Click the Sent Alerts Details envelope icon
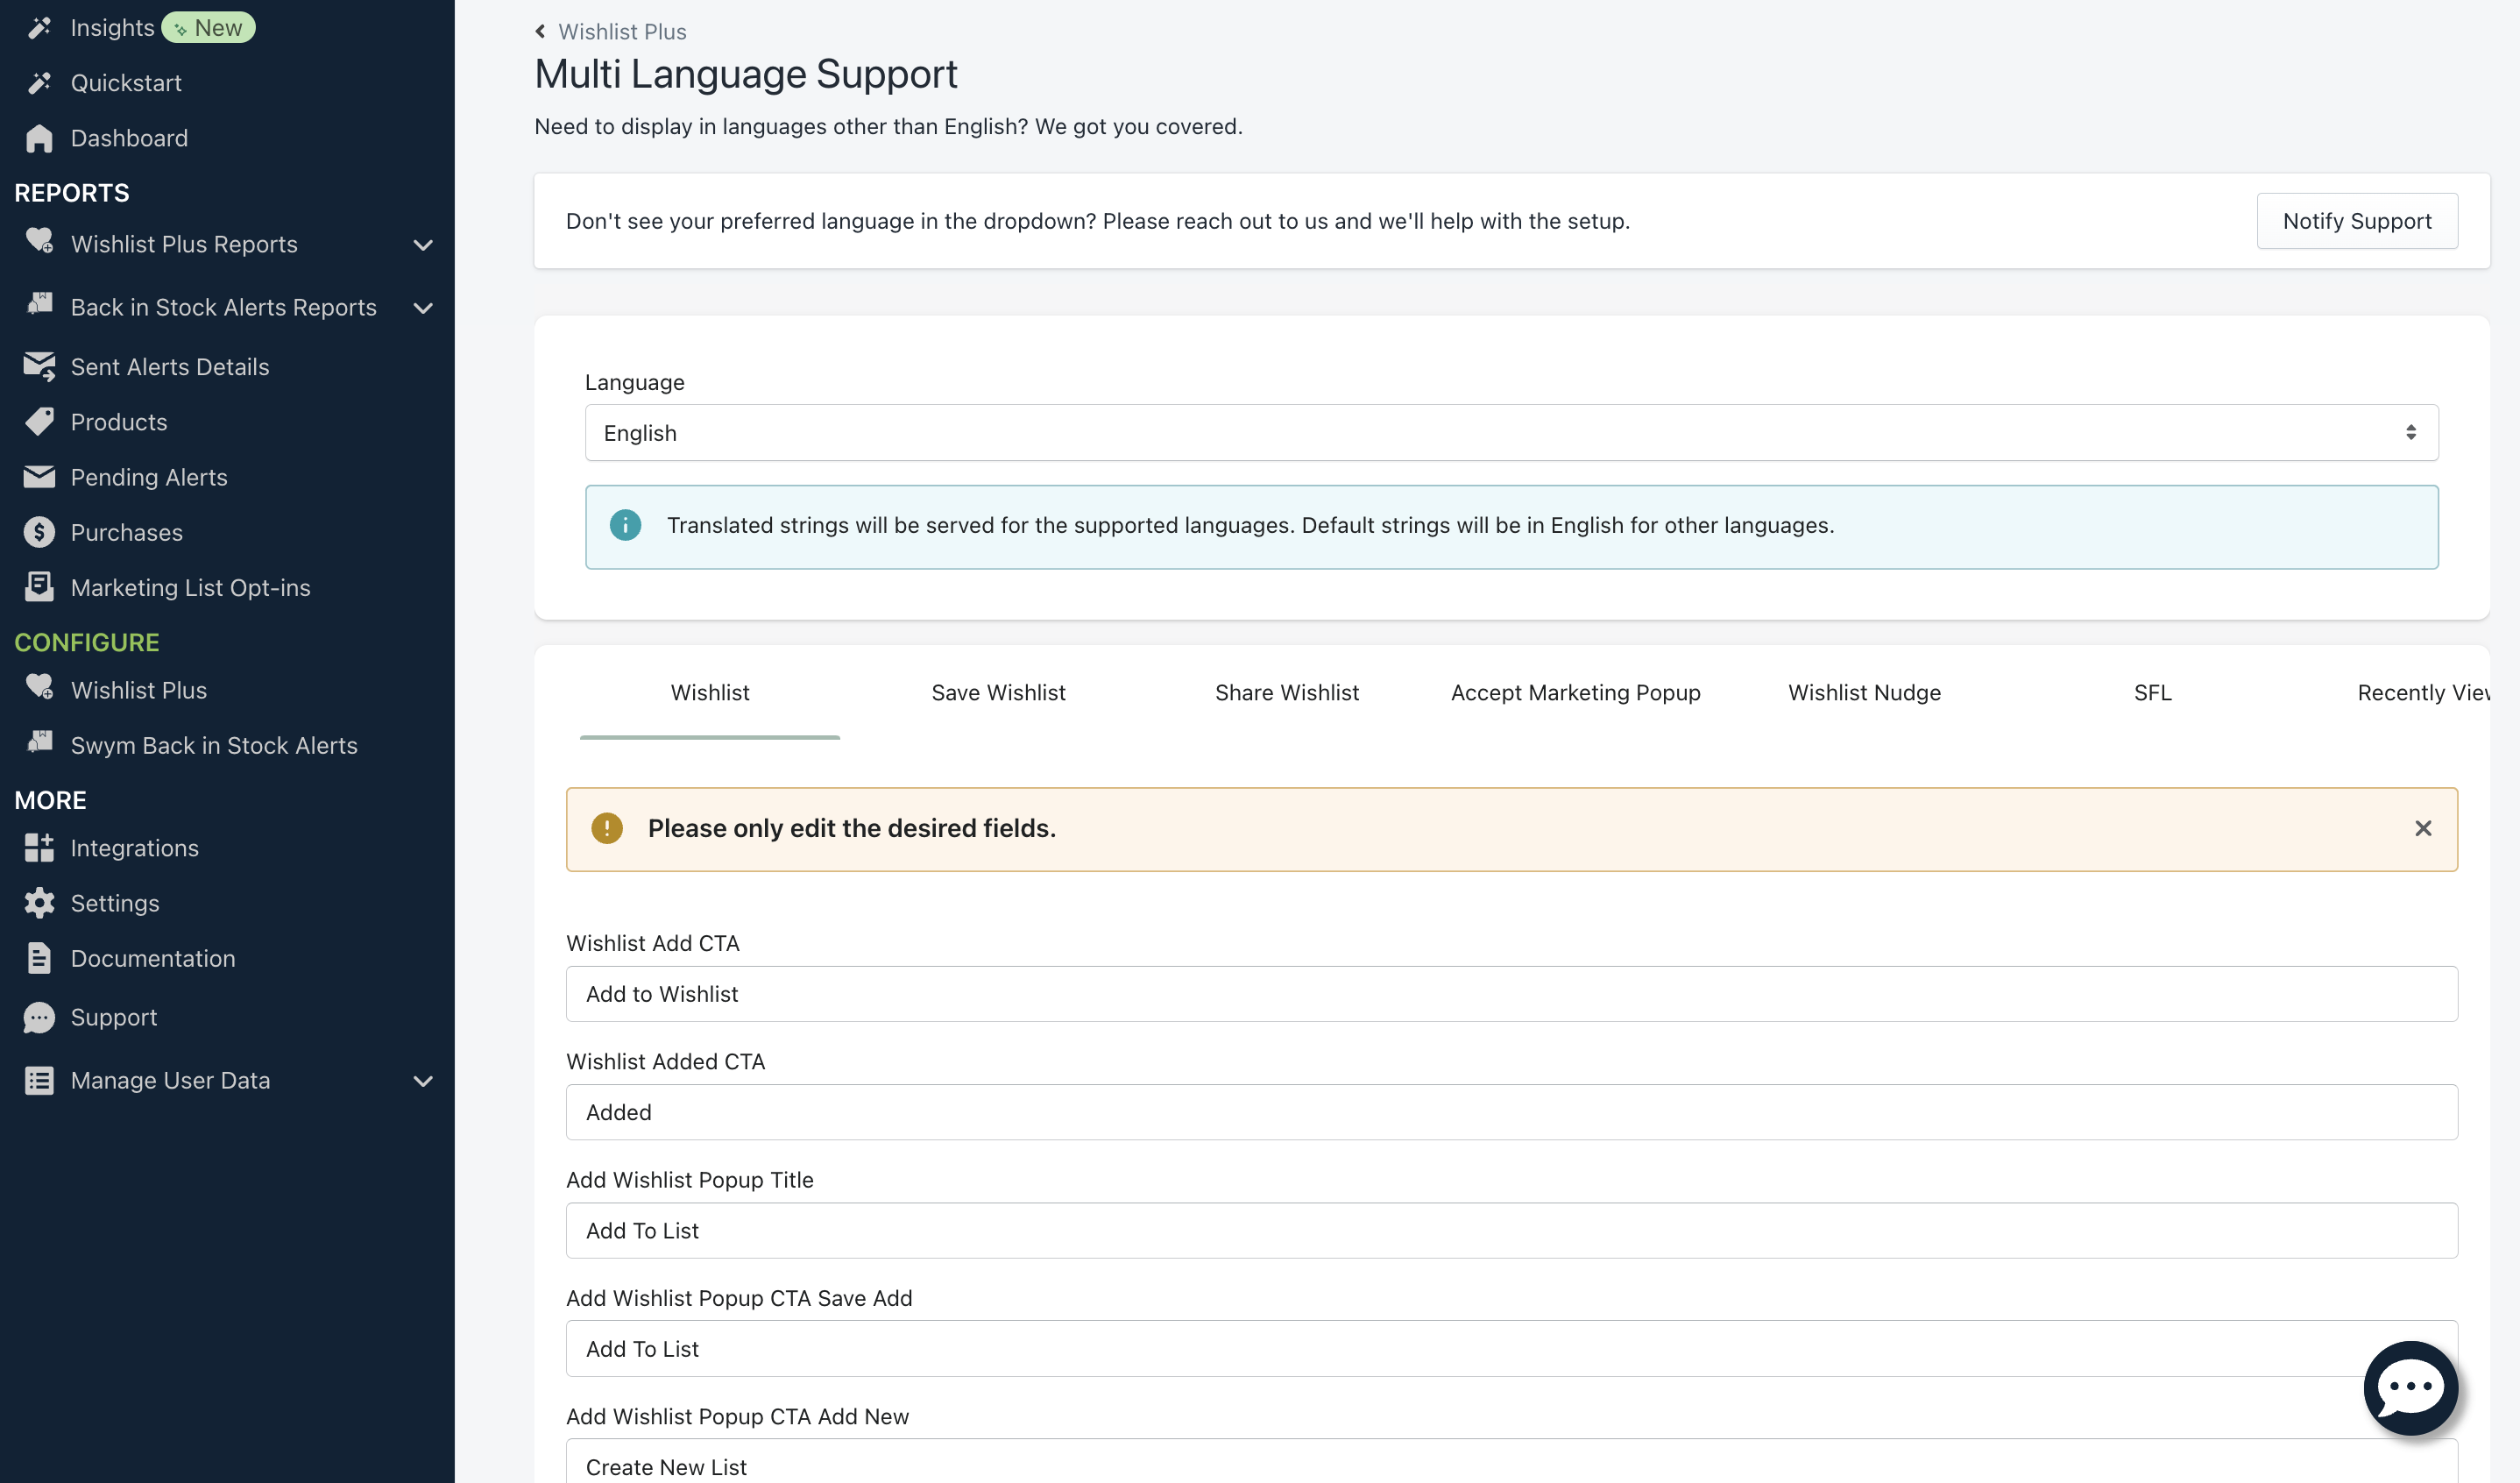 [x=39, y=367]
